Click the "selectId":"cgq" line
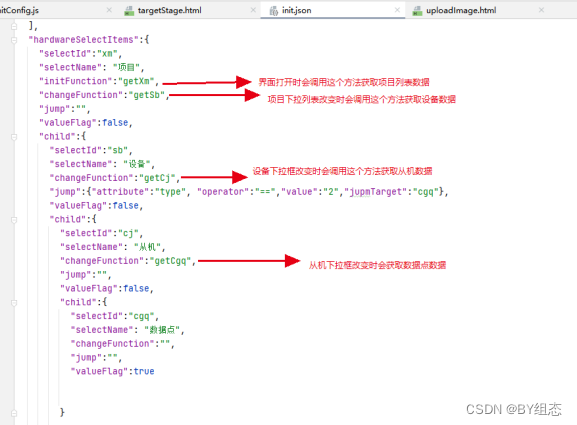The image size is (577, 425). click(115, 316)
